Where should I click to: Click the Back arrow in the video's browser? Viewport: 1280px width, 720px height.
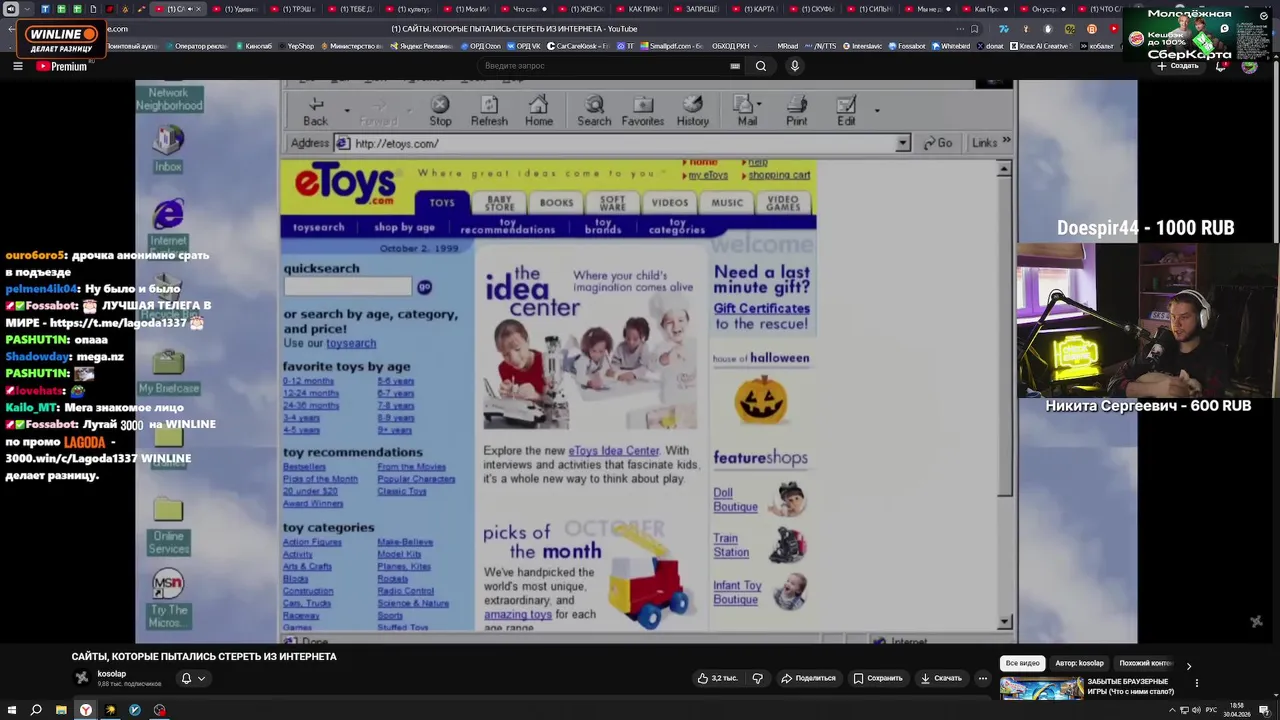(x=316, y=111)
